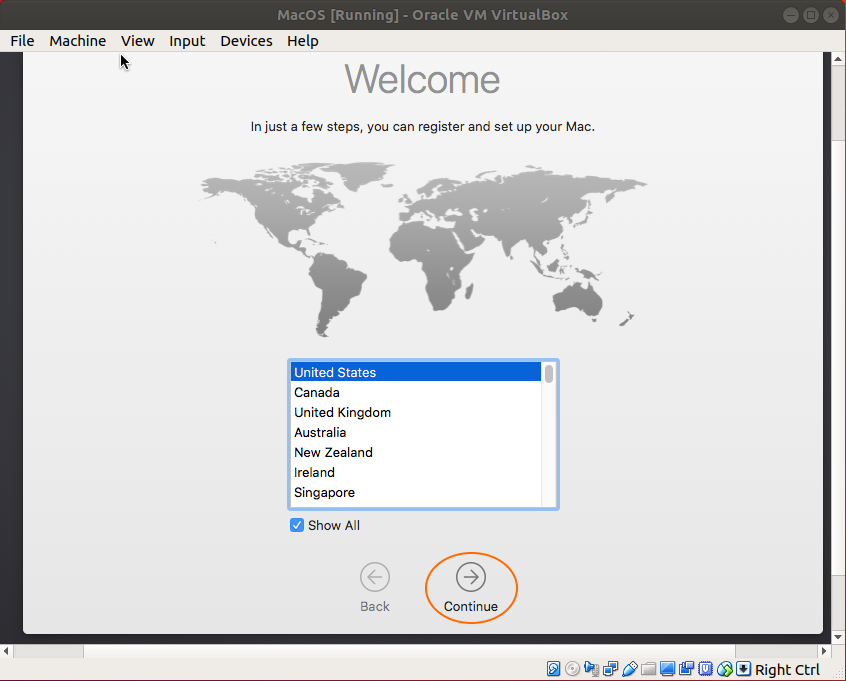The width and height of the screenshot is (846, 681).
Task: Click the horizontal scrollbar thumb
Action: pyautogui.click(x=409, y=651)
